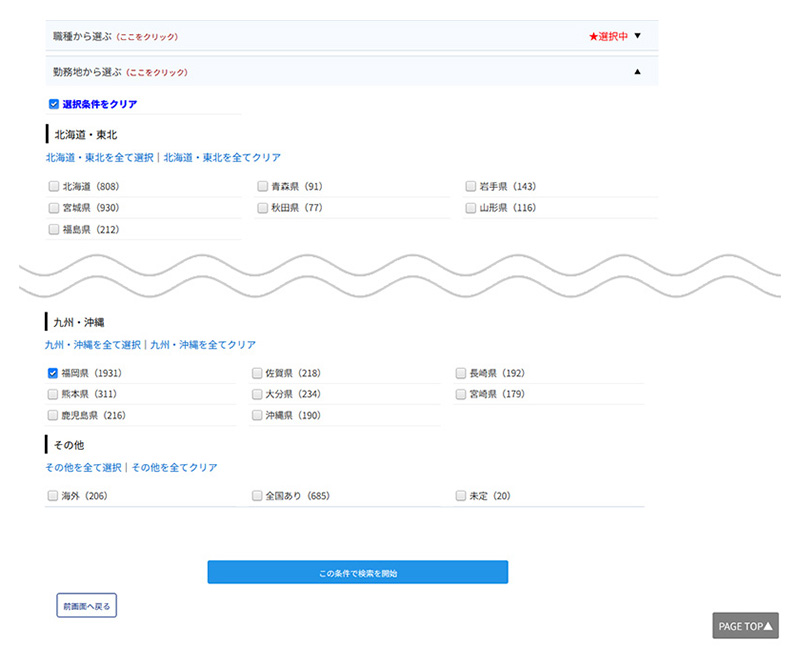Tick the 岩手県 (143) checkbox

pyautogui.click(x=471, y=186)
